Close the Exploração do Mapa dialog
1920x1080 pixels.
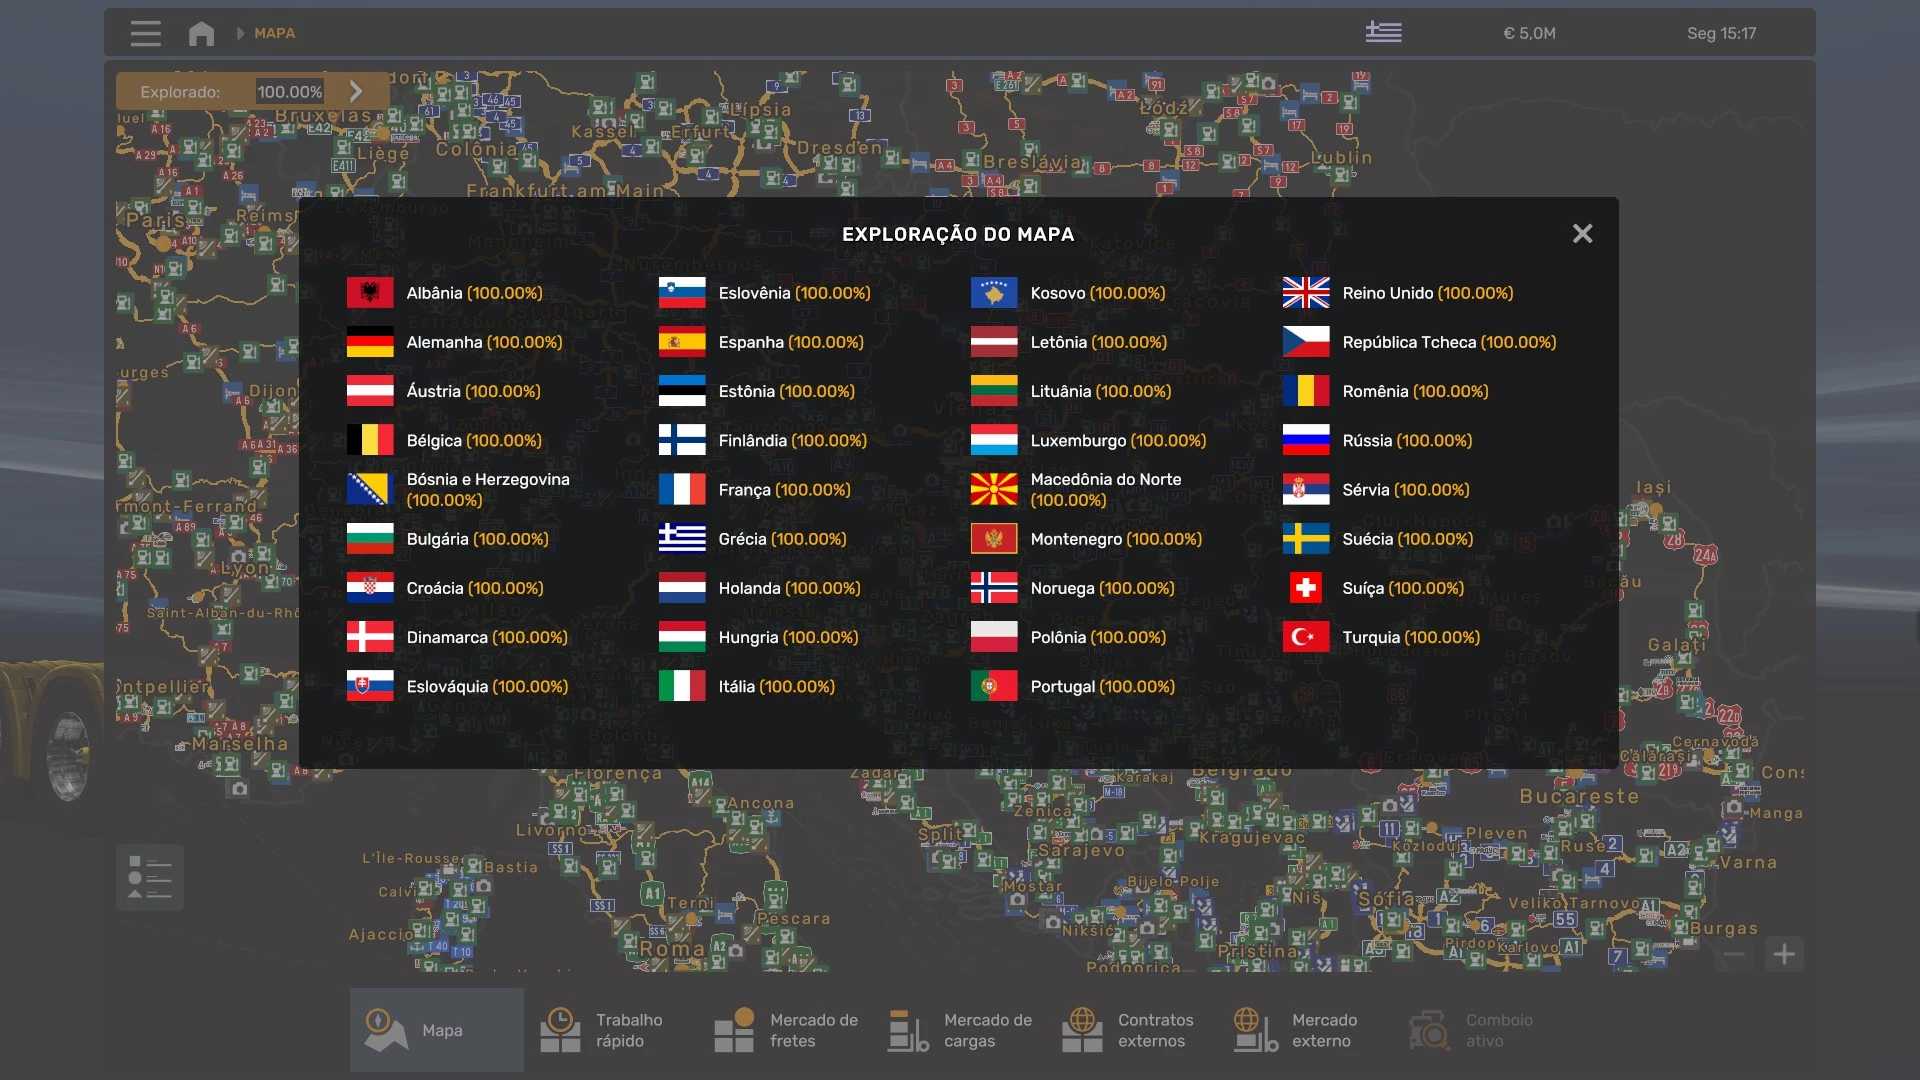(1582, 233)
